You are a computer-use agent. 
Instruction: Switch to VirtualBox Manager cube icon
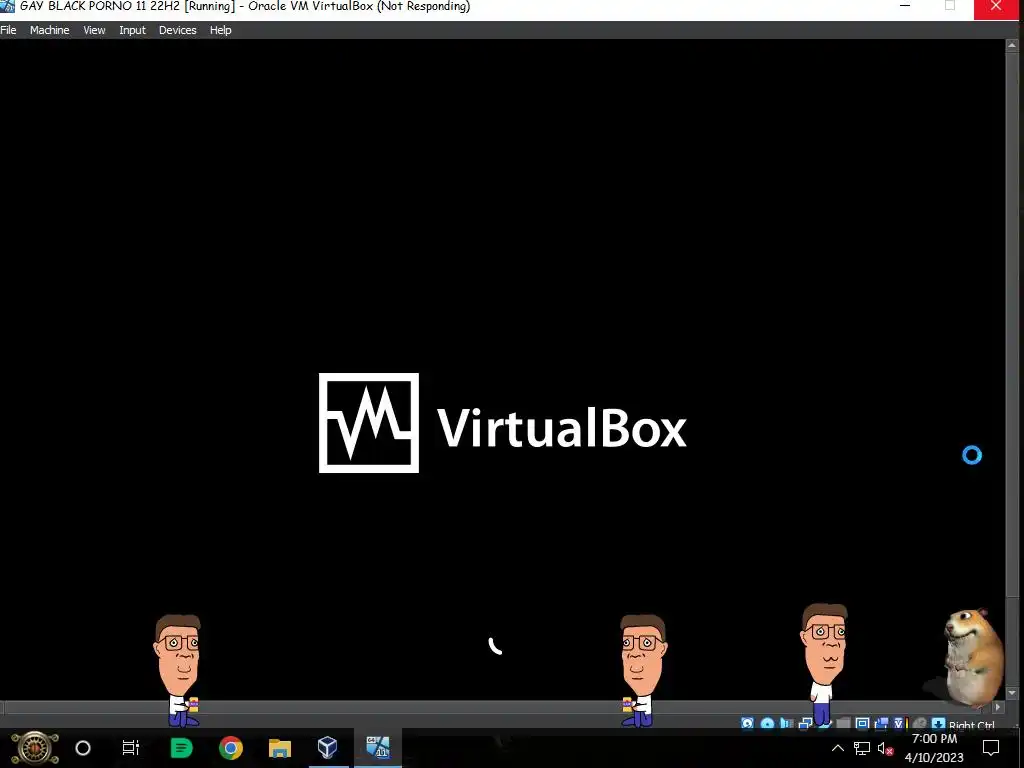click(x=328, y=748)
